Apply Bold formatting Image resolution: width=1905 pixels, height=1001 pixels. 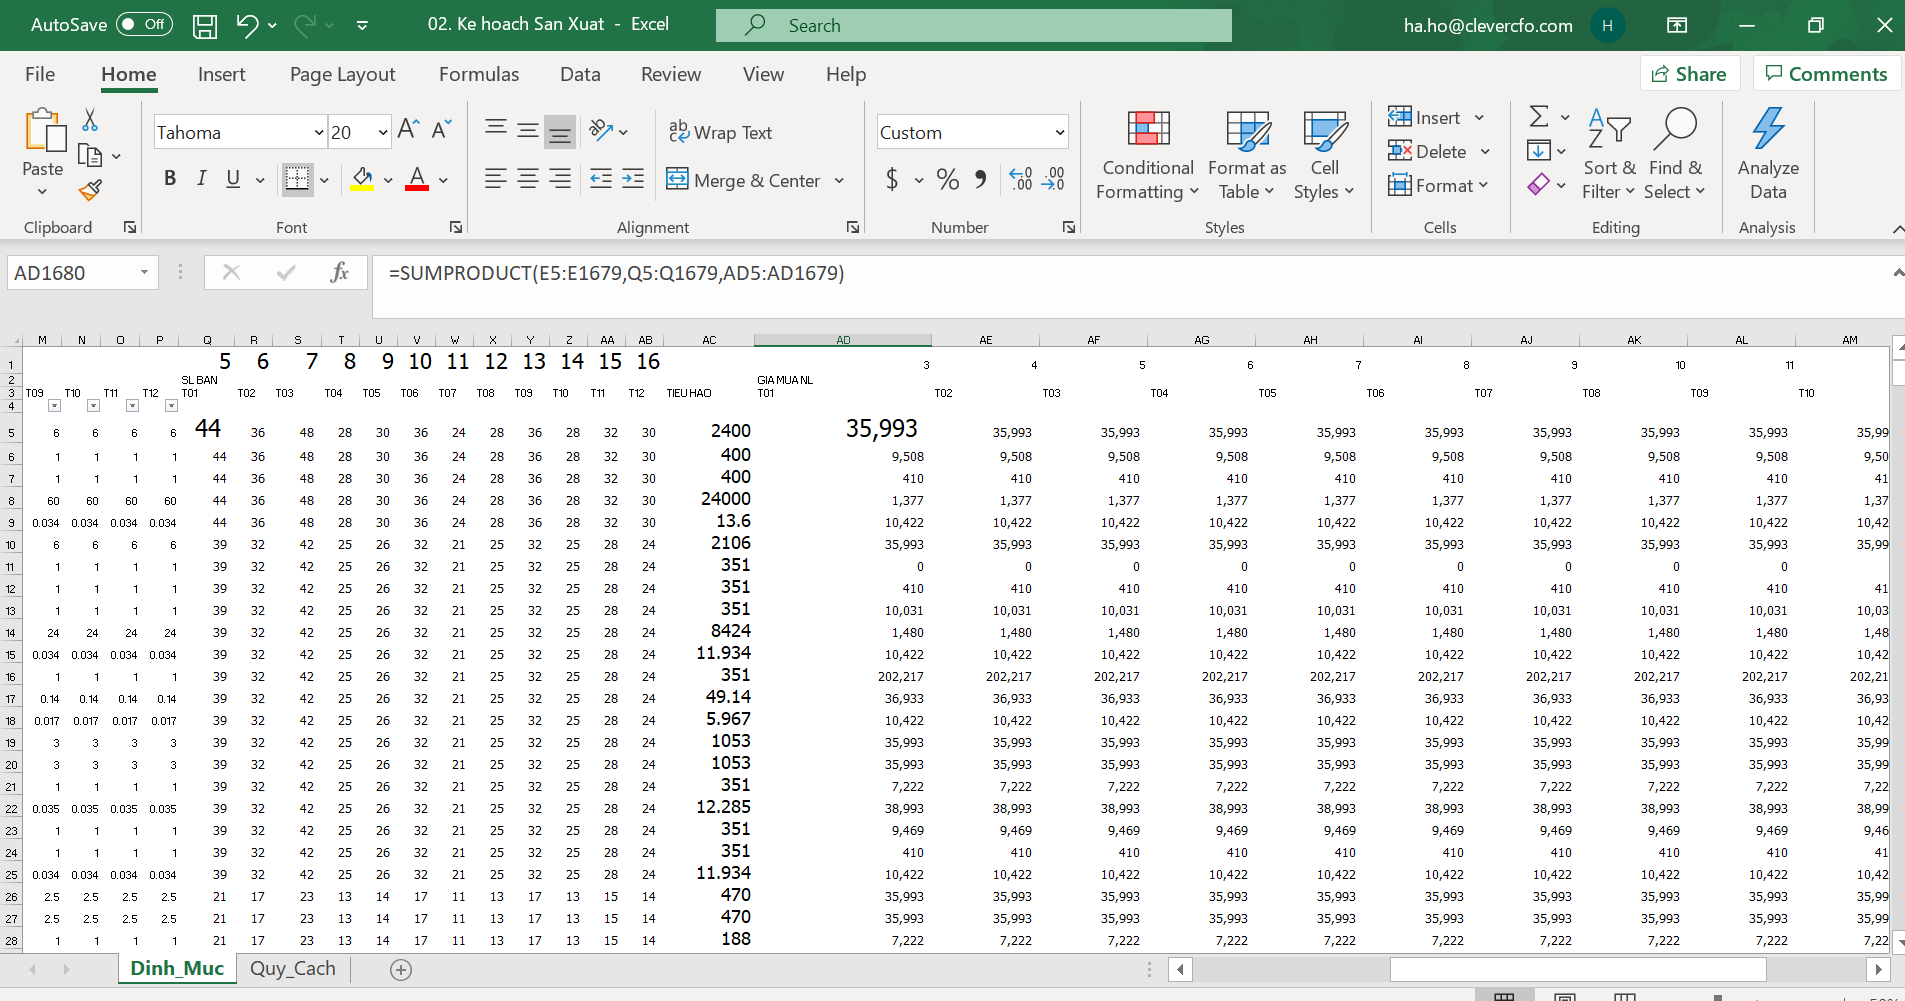pyautogui.click(x=170, y=179)
